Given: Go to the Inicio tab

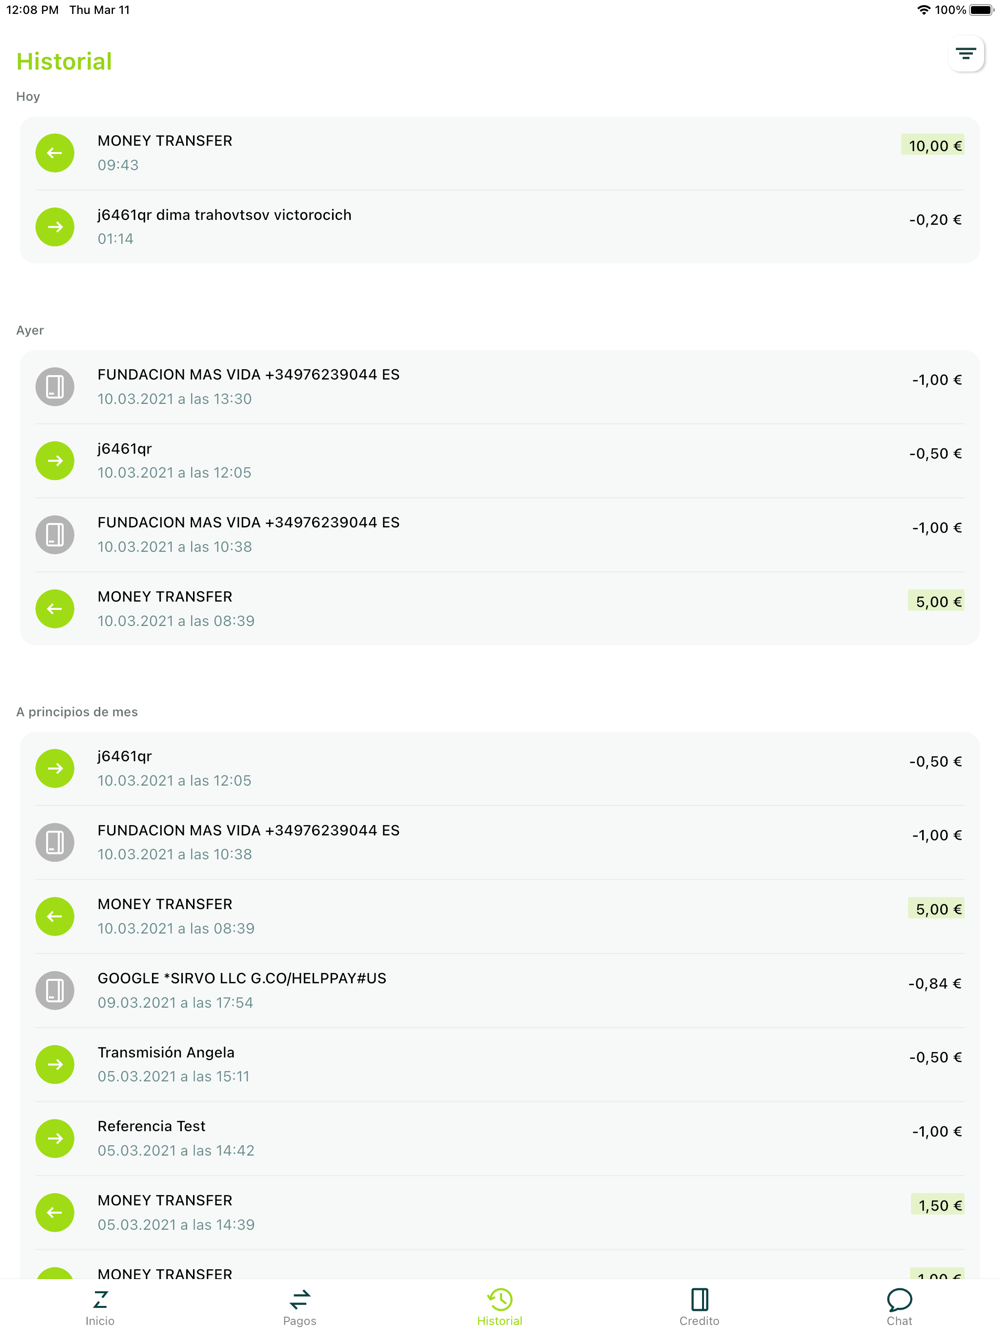Looking at the screenshot, I should [x=100, y=1307].
